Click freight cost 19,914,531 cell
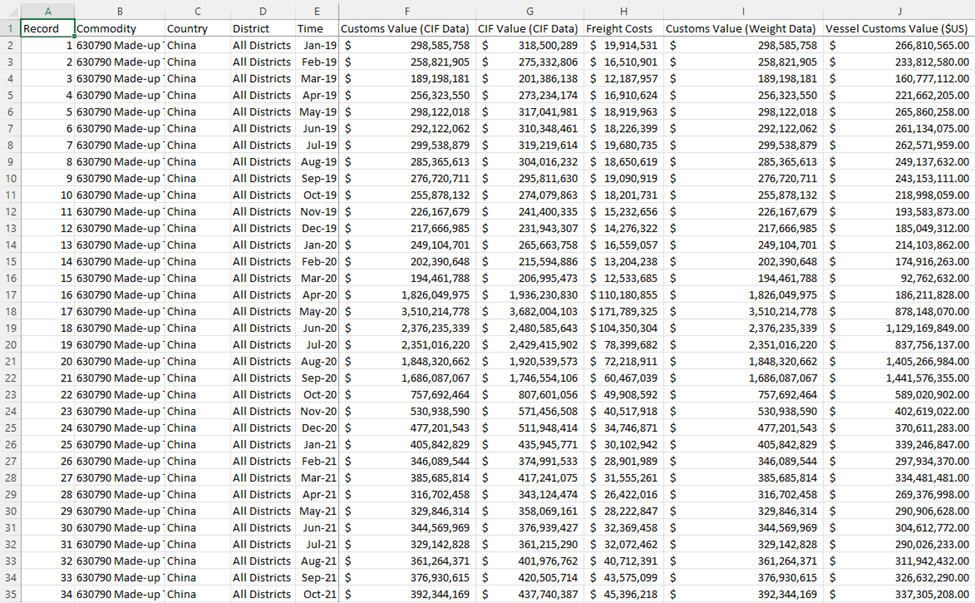 (x=623, y=45)
